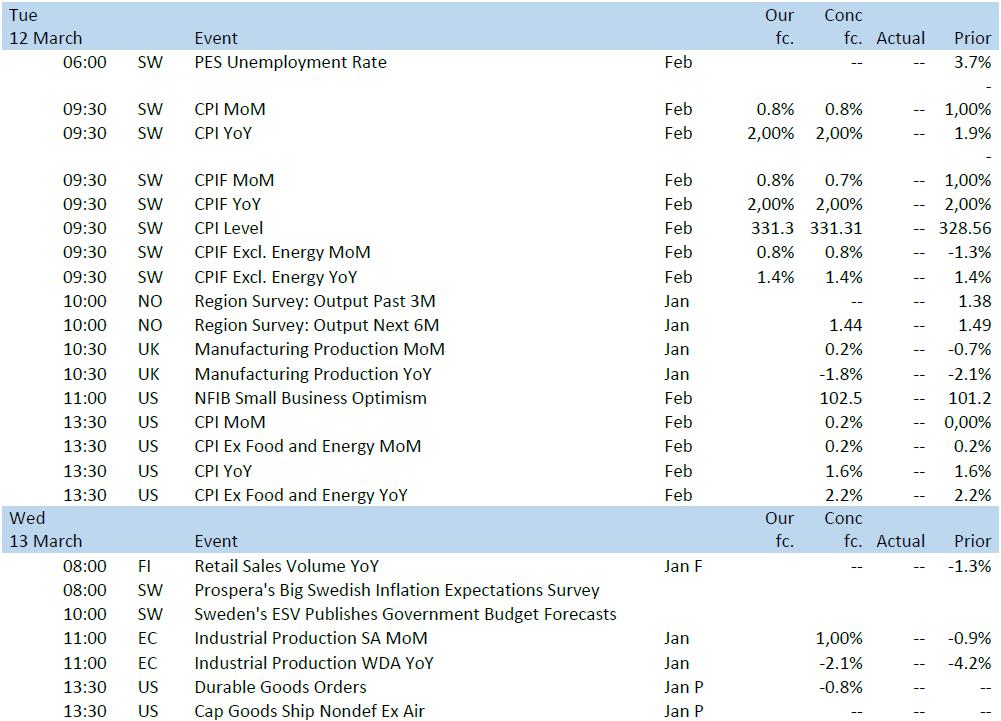The image size is (1001, 721).
Task: Click the 1.9% CPI YoY prior
Action: pos(972,133)
